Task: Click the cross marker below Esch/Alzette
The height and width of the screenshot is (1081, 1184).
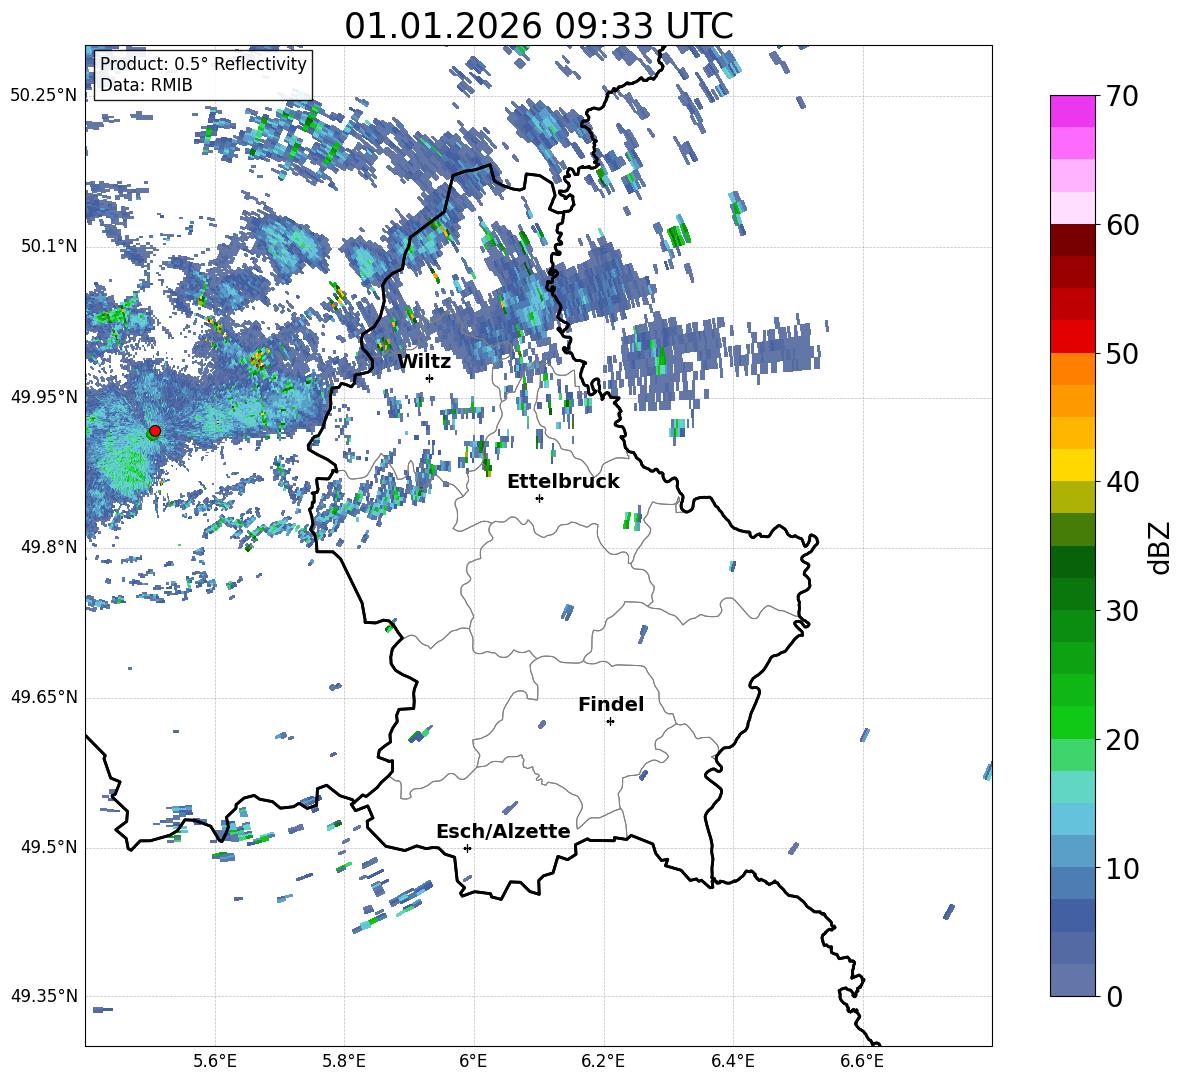Action: coord(467,848)
